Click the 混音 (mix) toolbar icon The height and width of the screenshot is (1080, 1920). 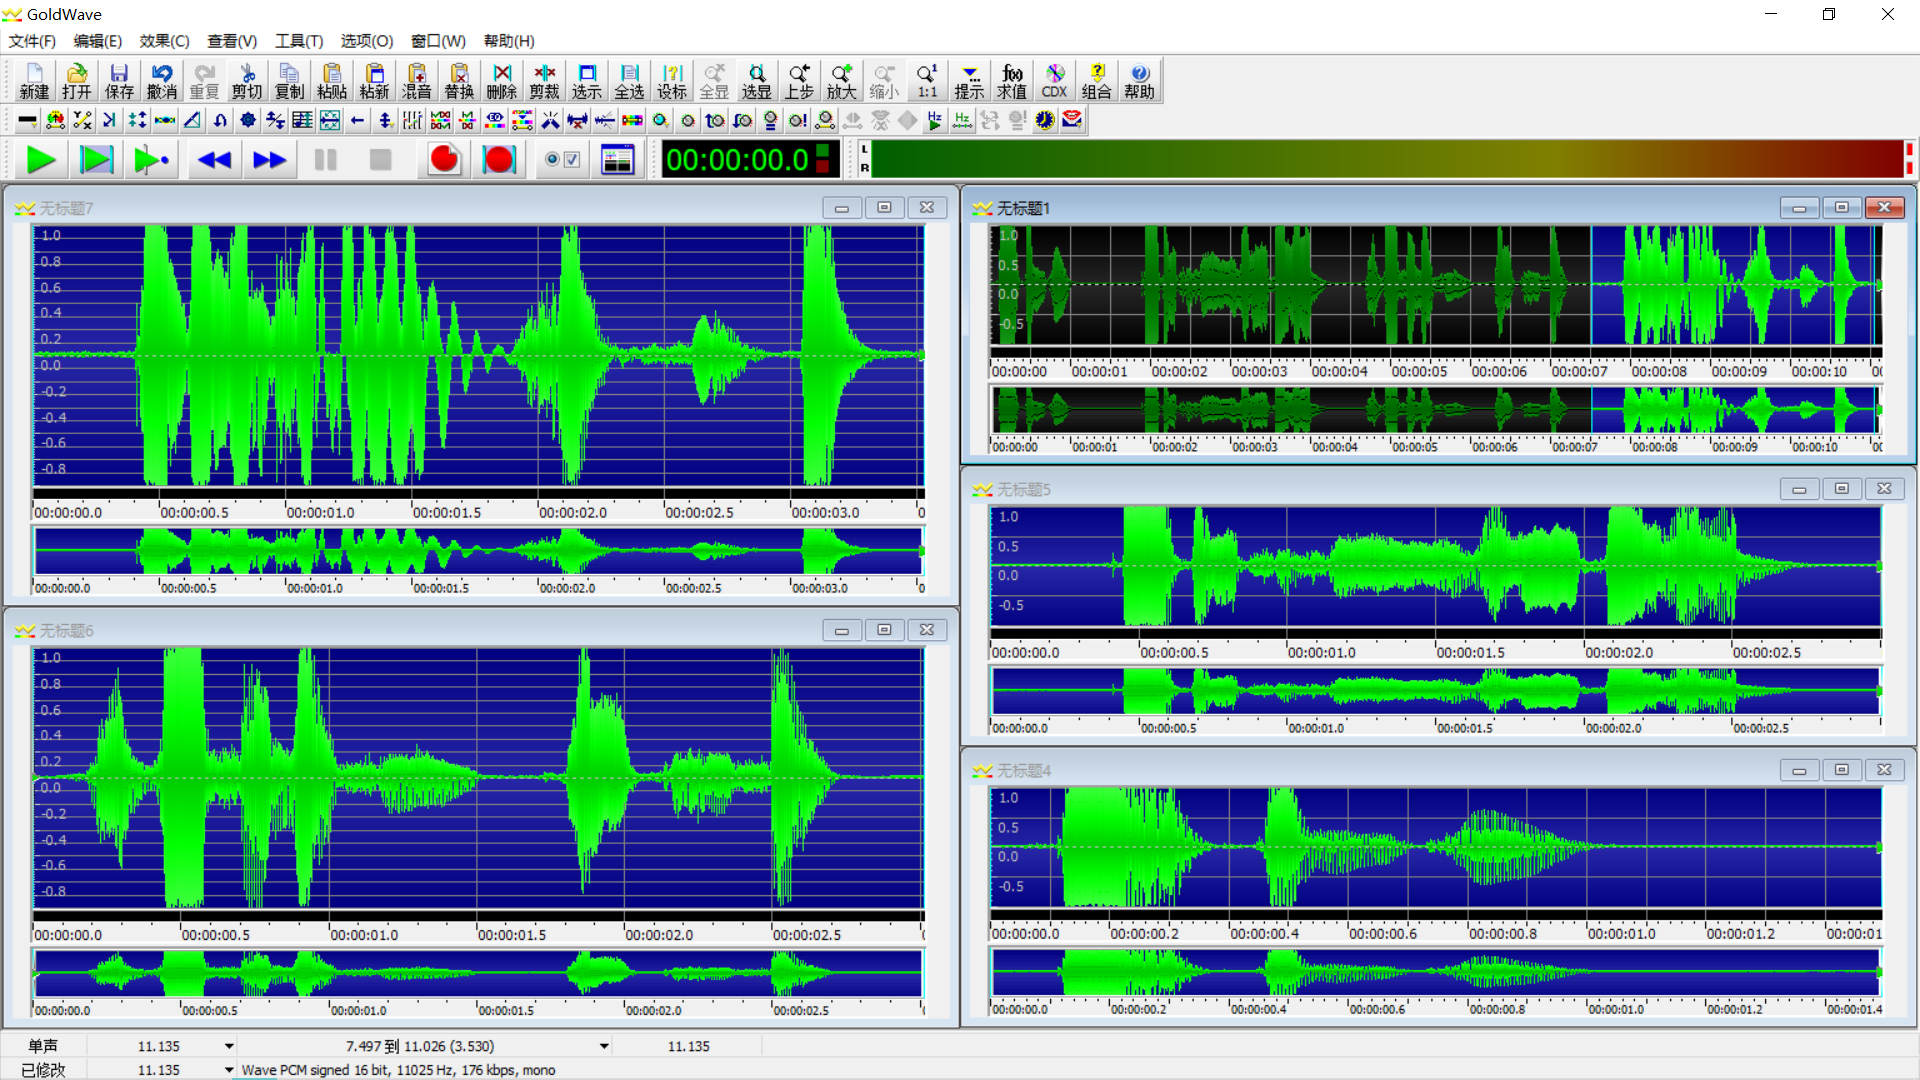coord(417,81)
